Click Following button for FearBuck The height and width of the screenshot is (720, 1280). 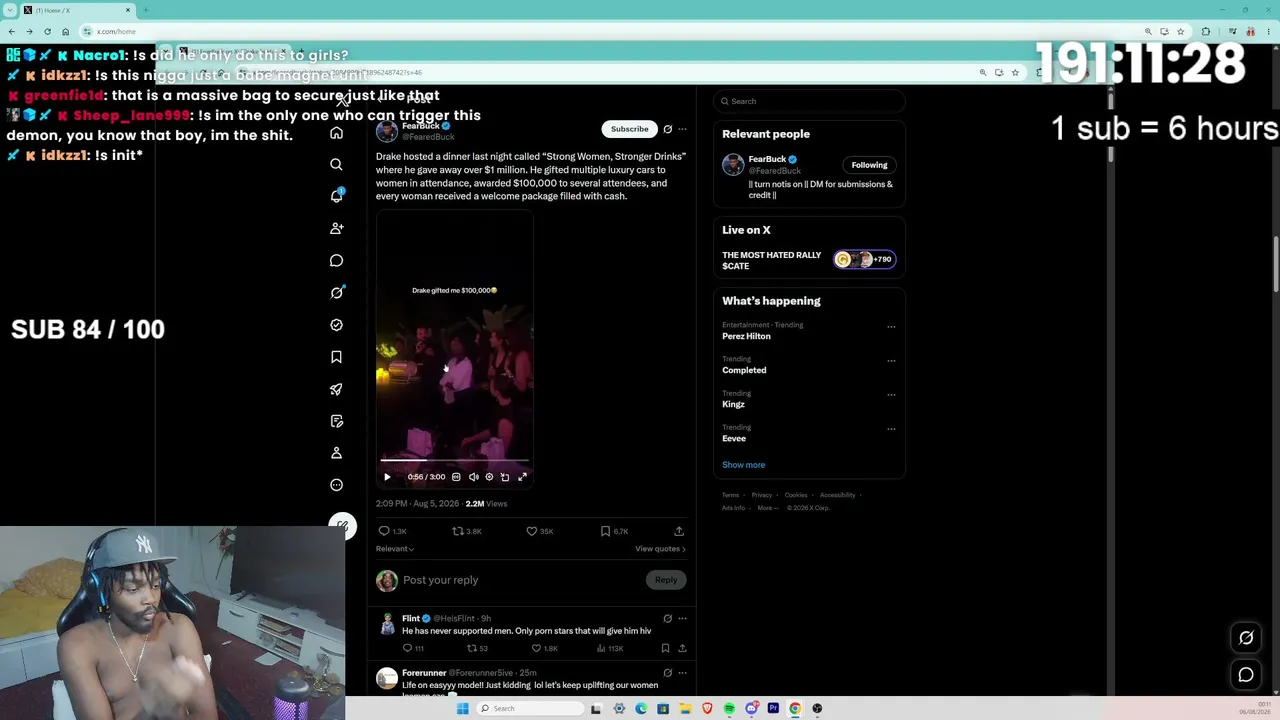tap(869, 165)
